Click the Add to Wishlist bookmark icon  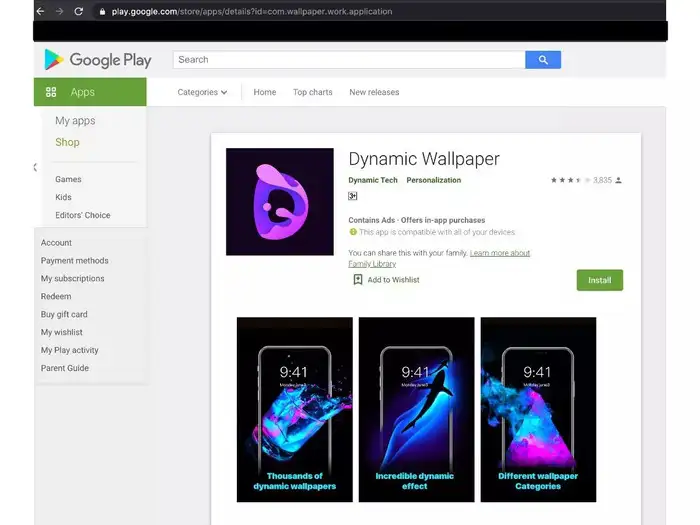pyautogui.click(x=357, y=280)
